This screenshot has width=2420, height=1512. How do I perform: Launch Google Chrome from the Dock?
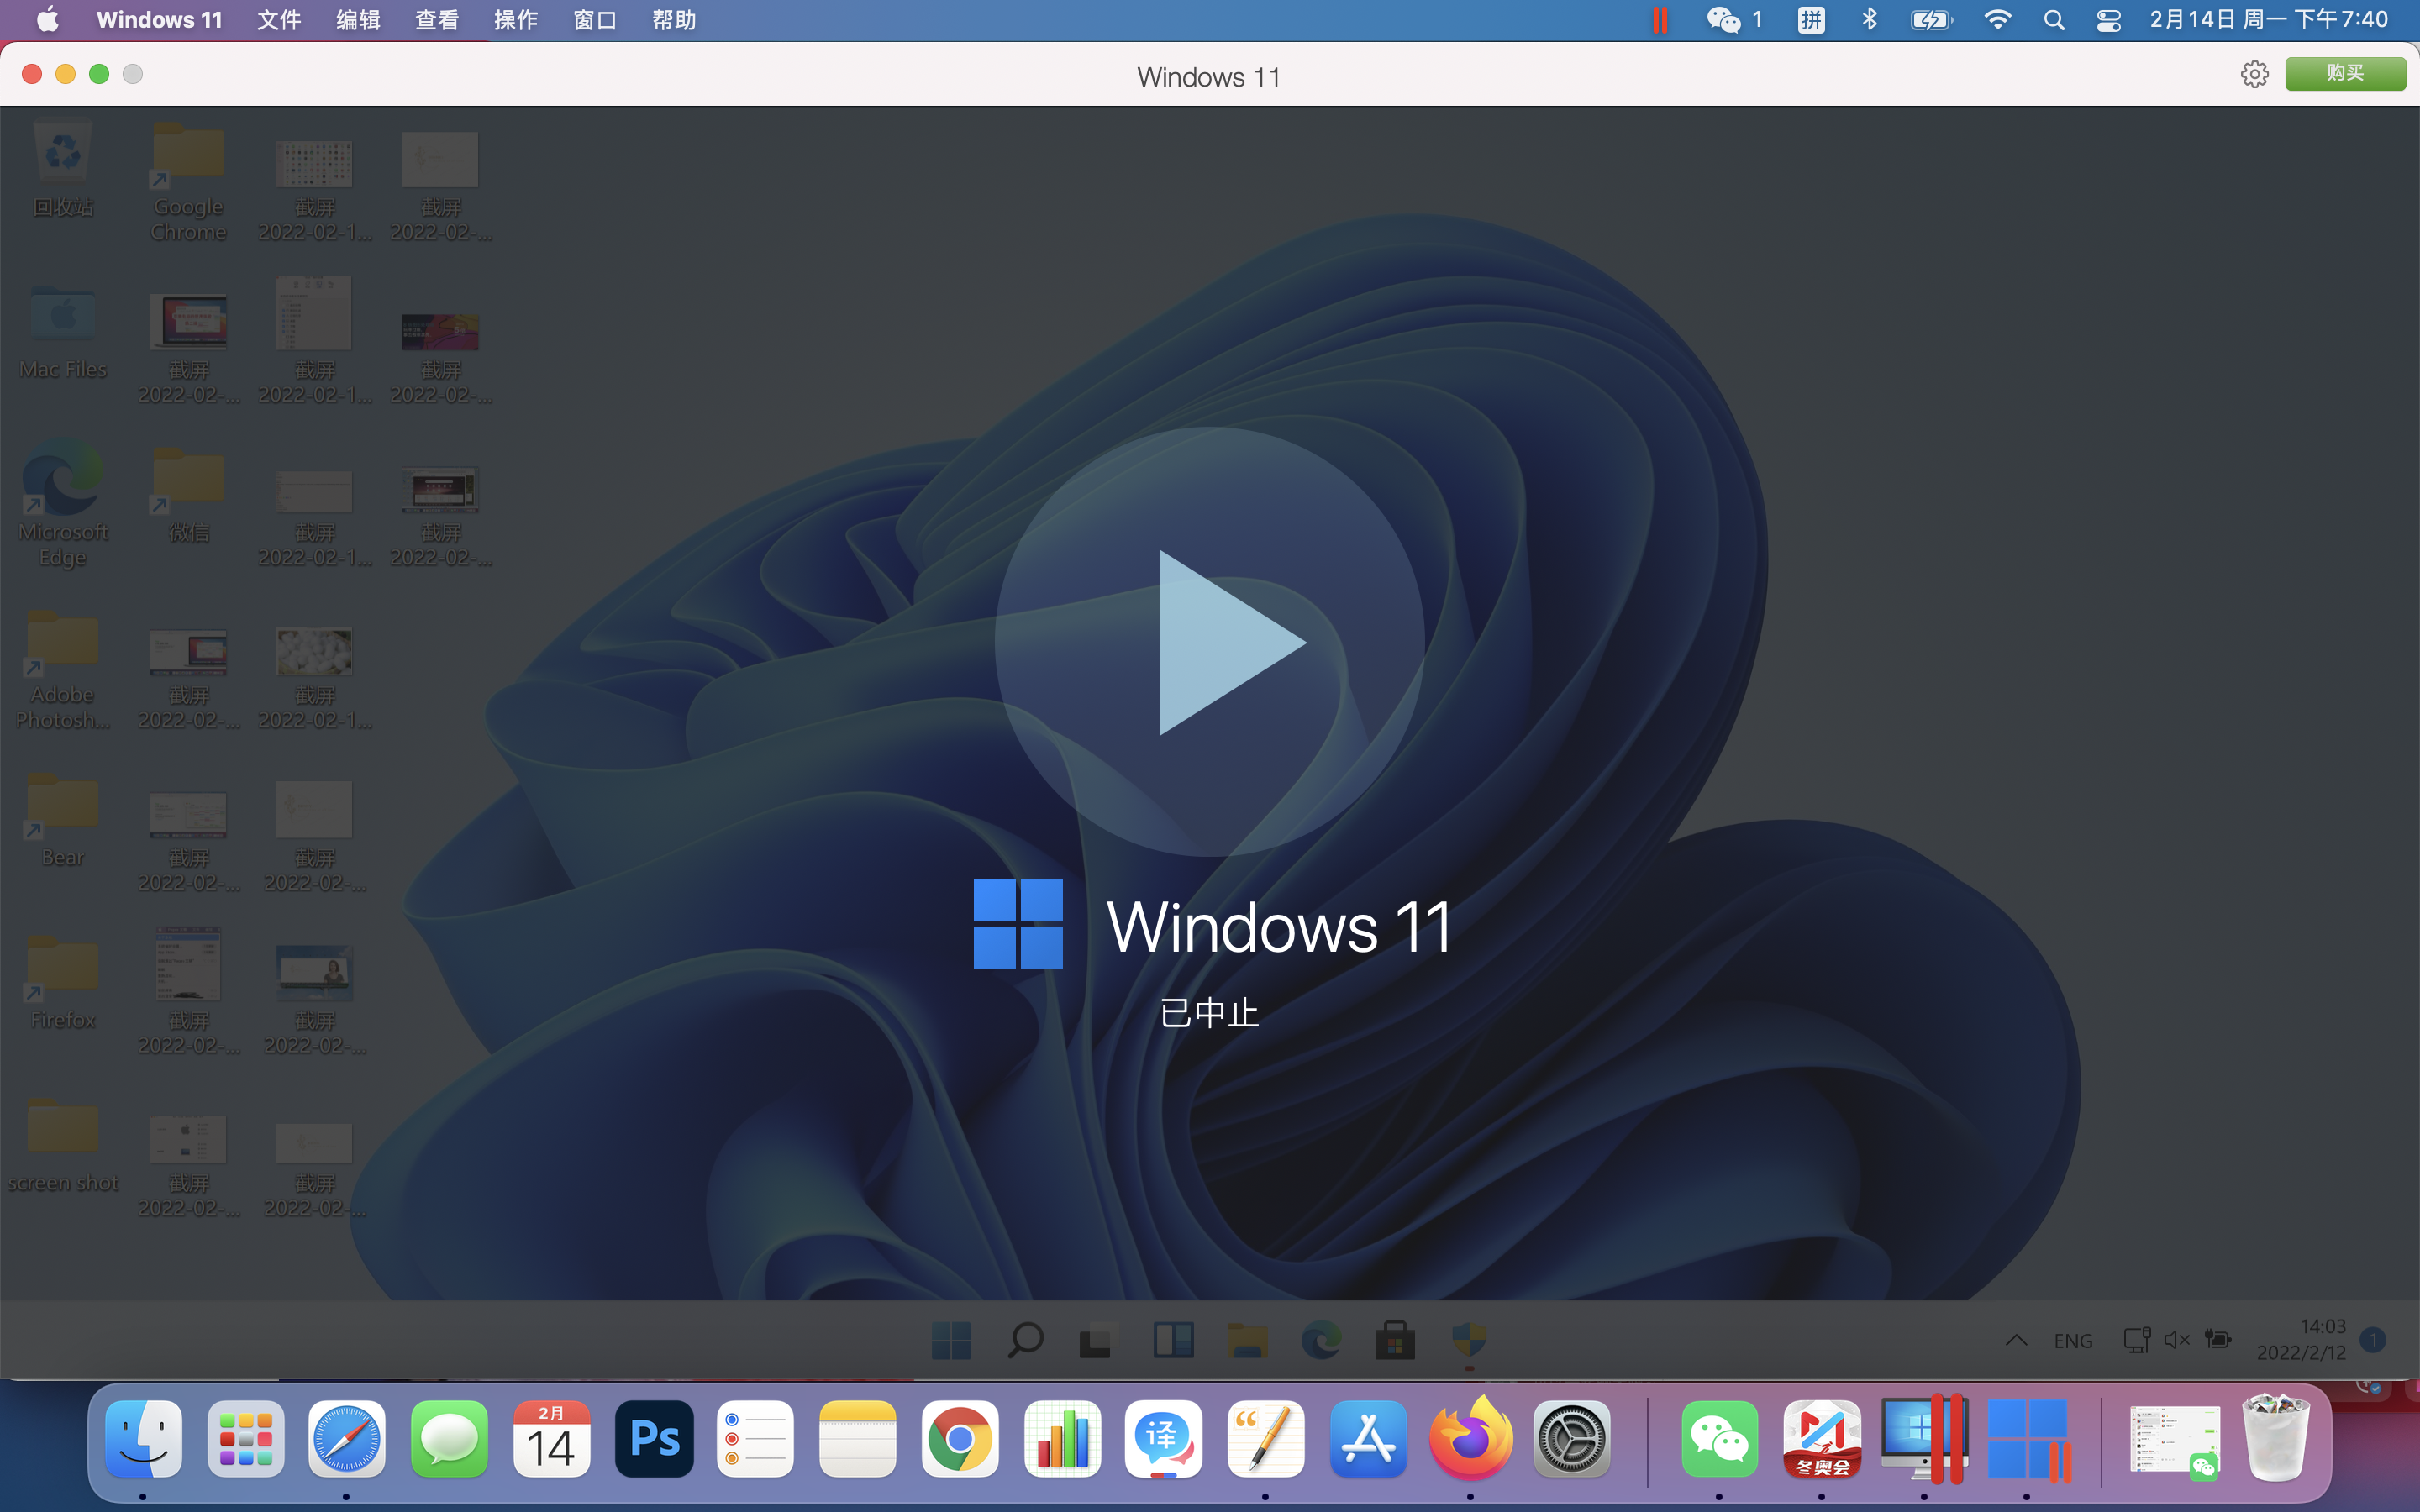click(960, 1439)
